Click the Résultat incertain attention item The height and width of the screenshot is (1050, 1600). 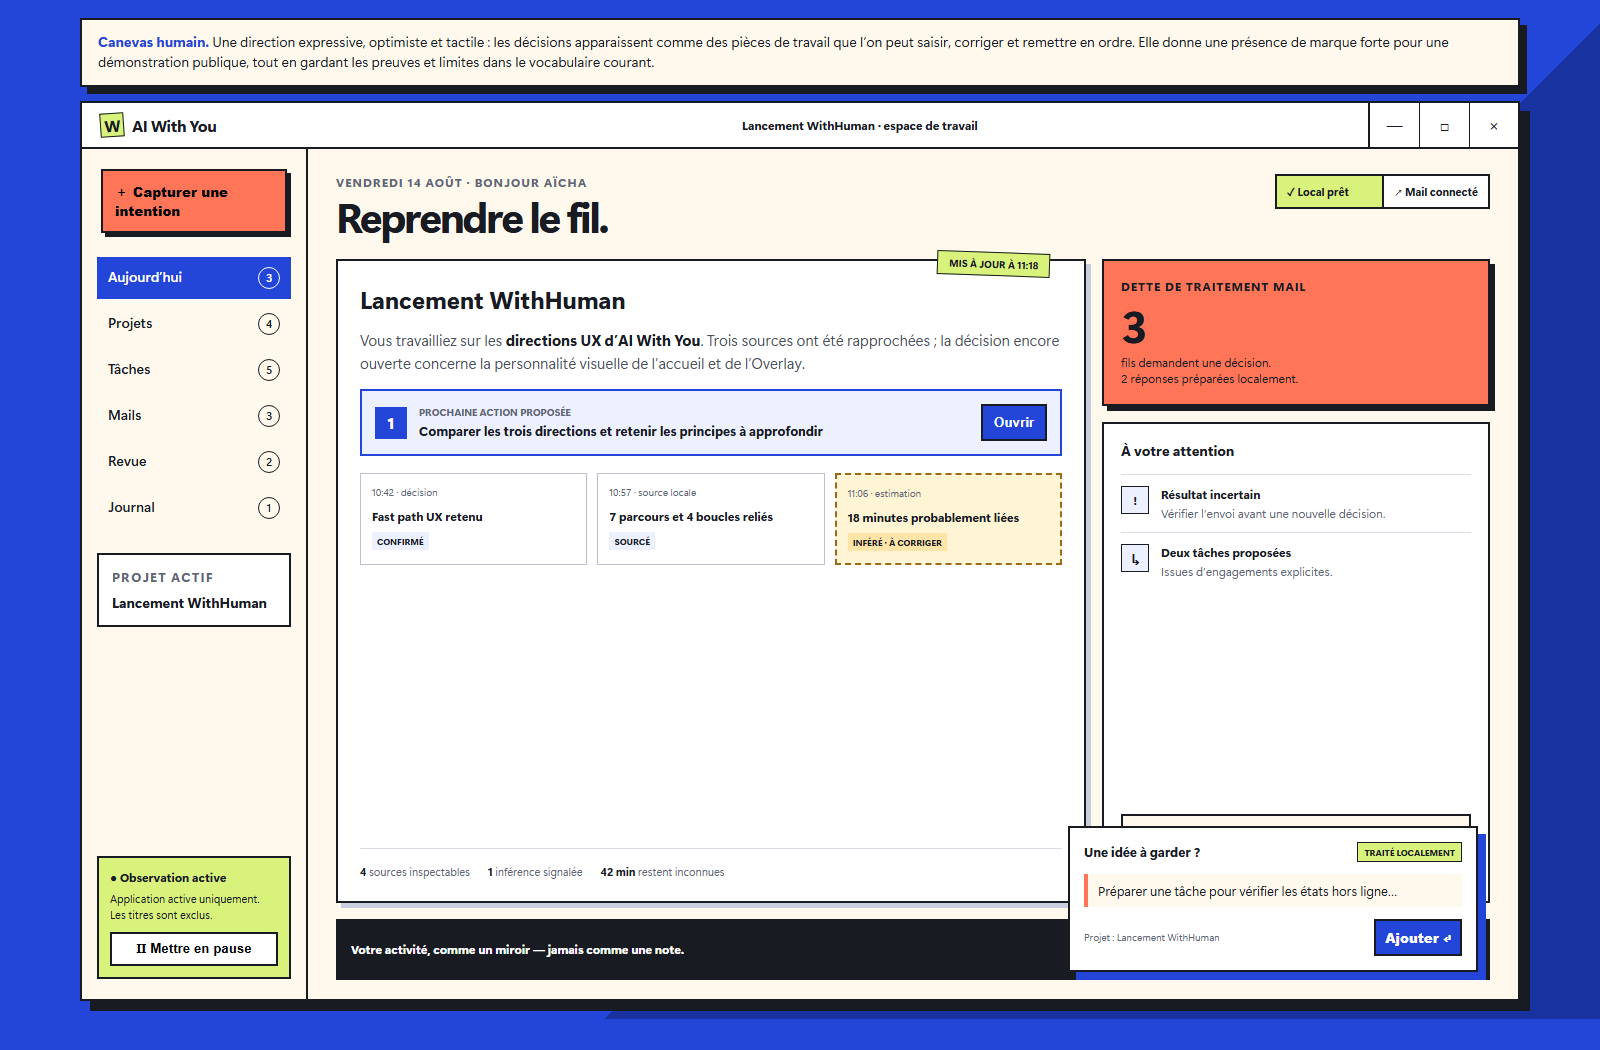(x=1296, y=504)
